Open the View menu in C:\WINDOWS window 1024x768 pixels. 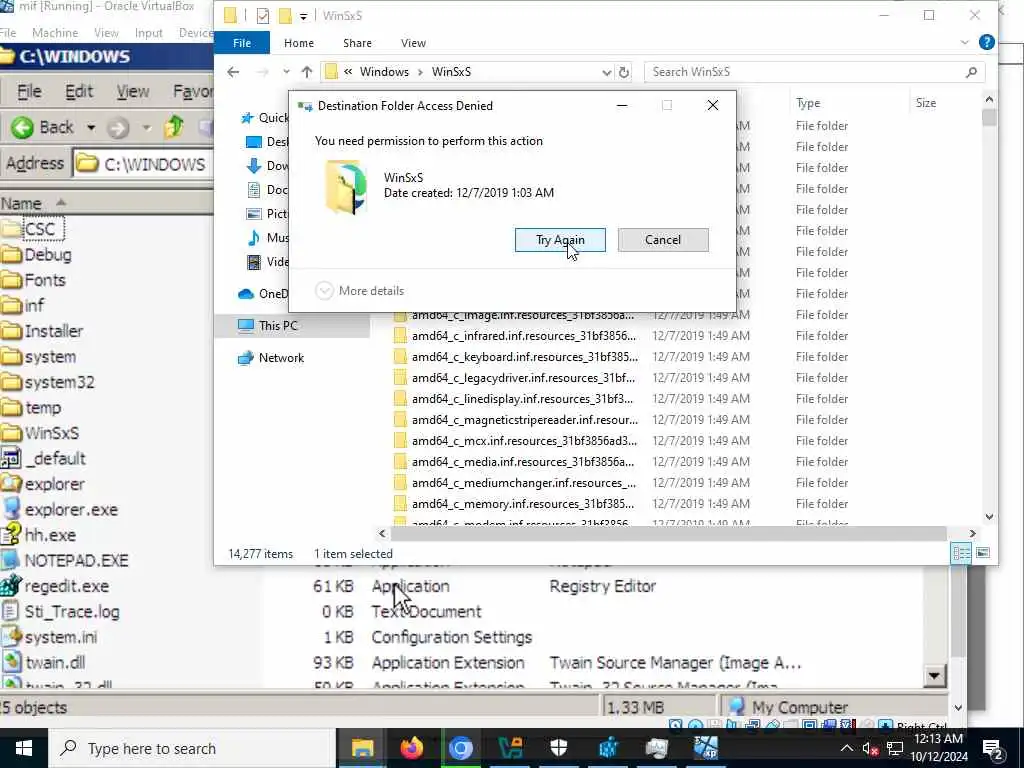[x=133, y=91]
